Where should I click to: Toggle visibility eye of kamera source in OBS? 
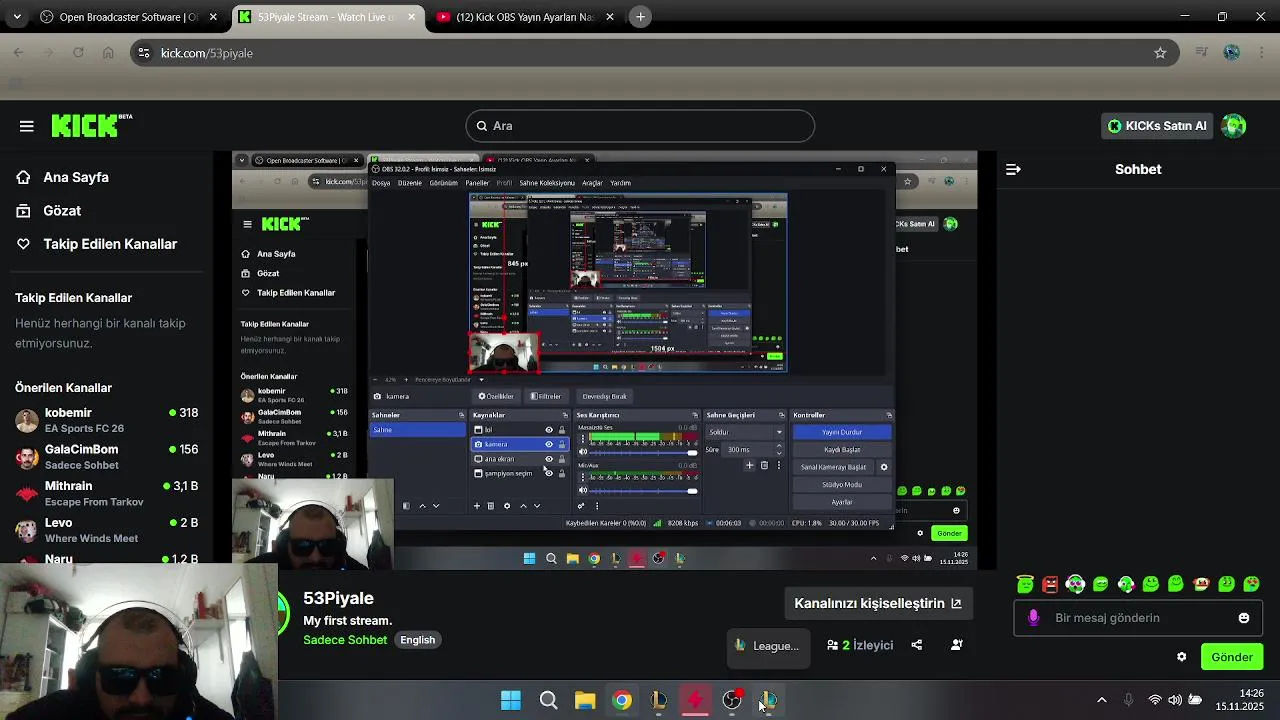(x=549, y=444)
